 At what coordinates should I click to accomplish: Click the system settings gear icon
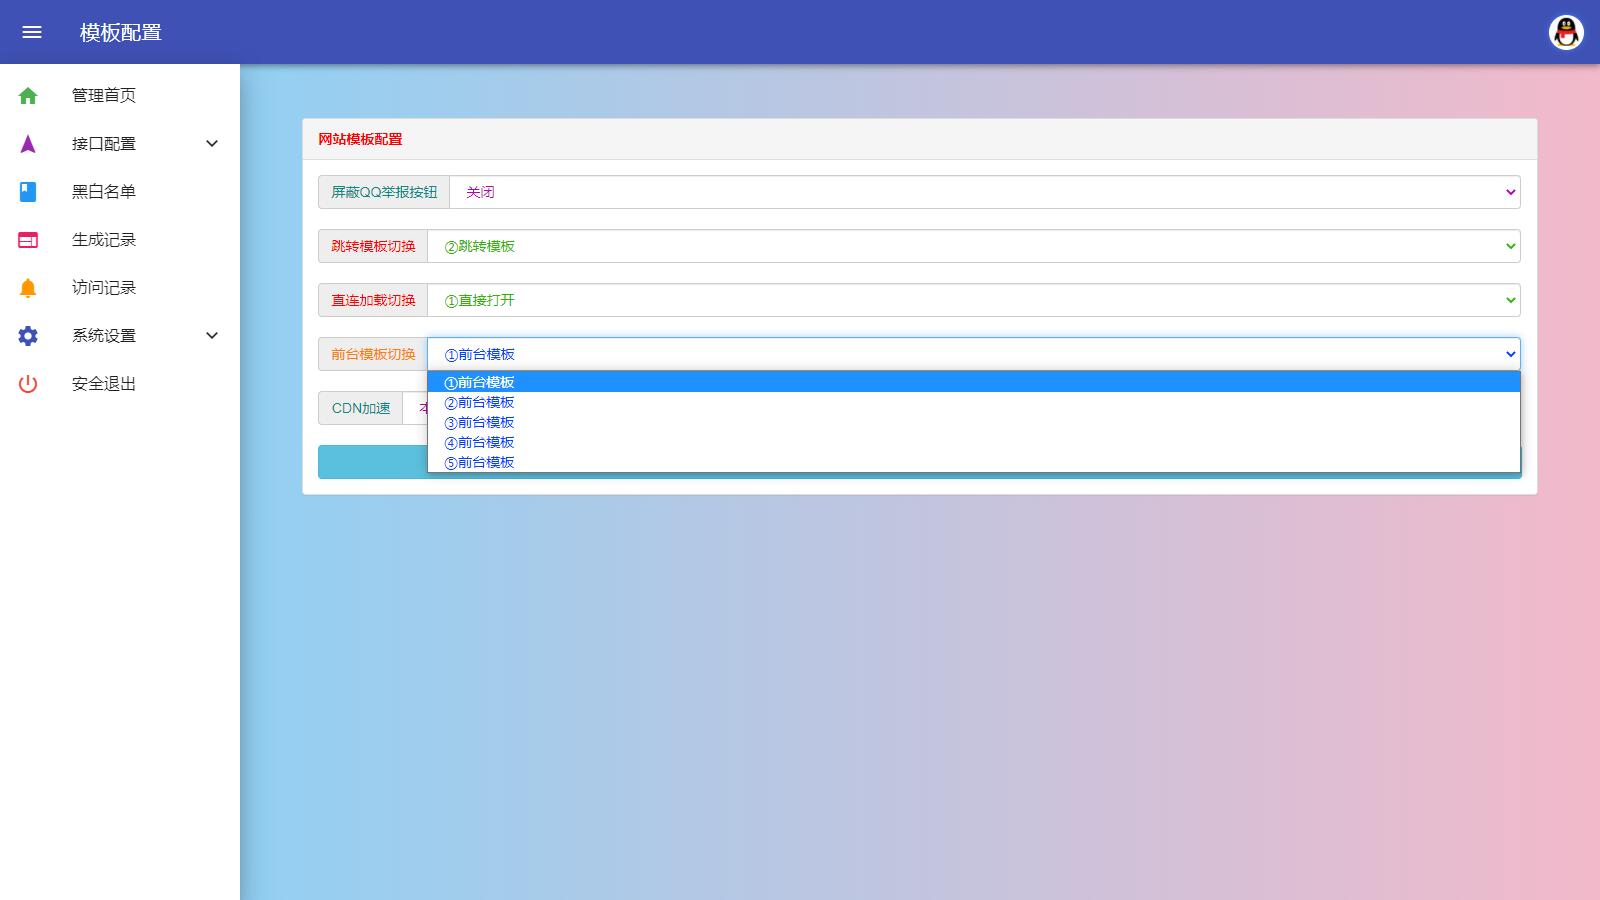tap(28, 336)
